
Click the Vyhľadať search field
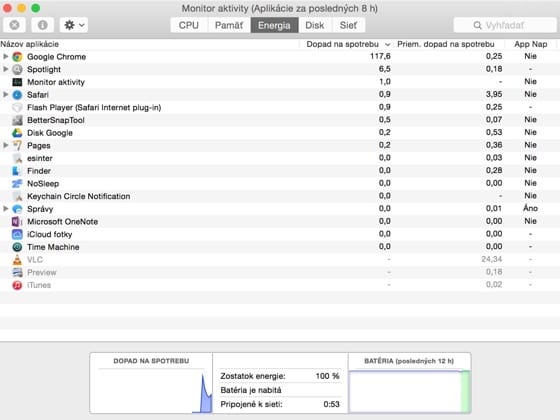click(x=504, y=25)
